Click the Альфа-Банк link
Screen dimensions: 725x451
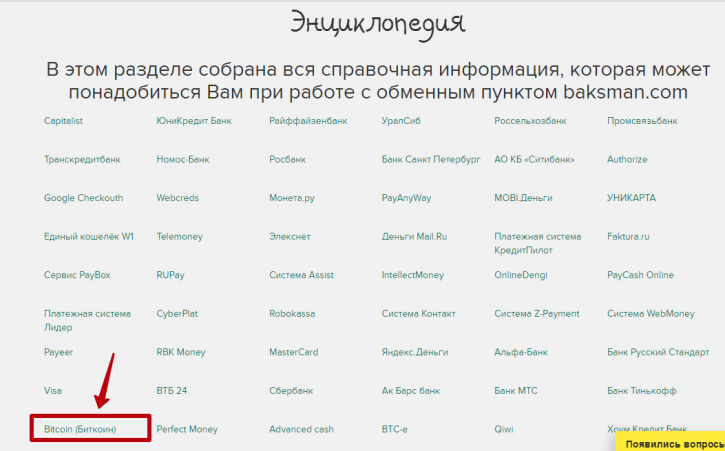point(521,352)
